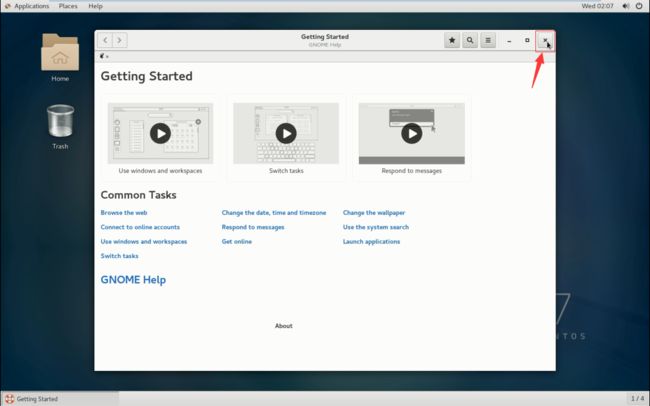Open the Change the wallpaper link

(x=374, y=213)
